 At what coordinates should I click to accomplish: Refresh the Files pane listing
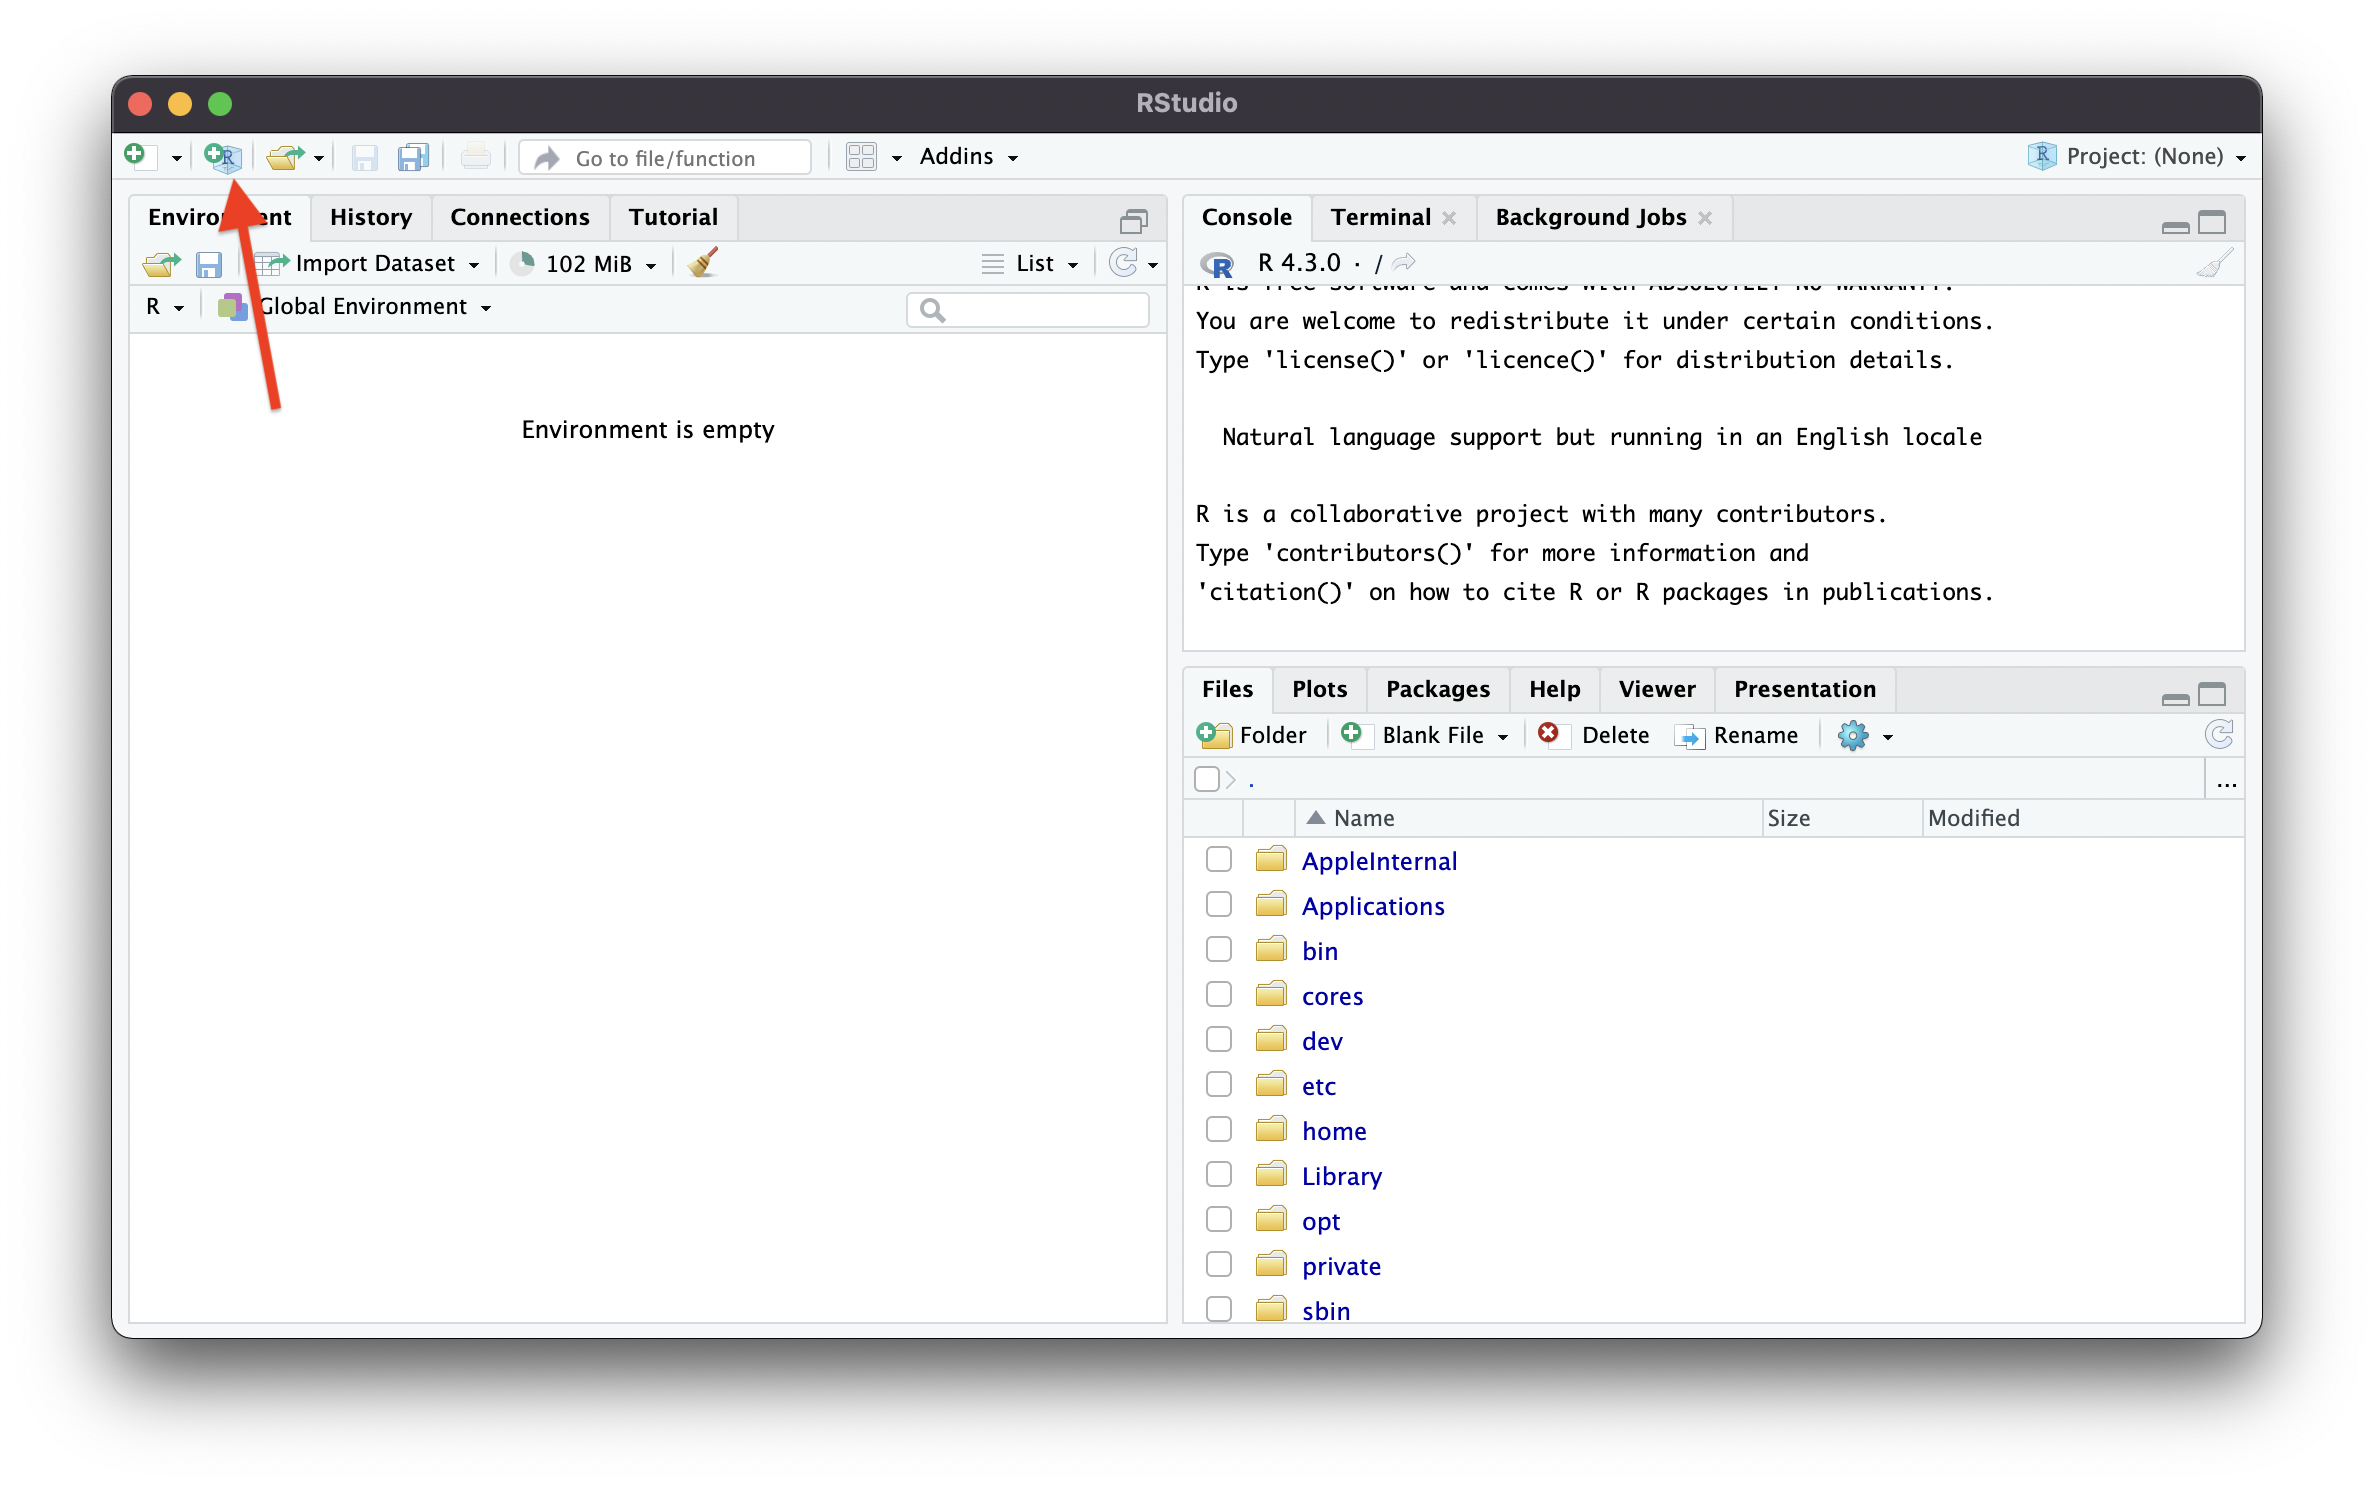tap(2219, 735)
